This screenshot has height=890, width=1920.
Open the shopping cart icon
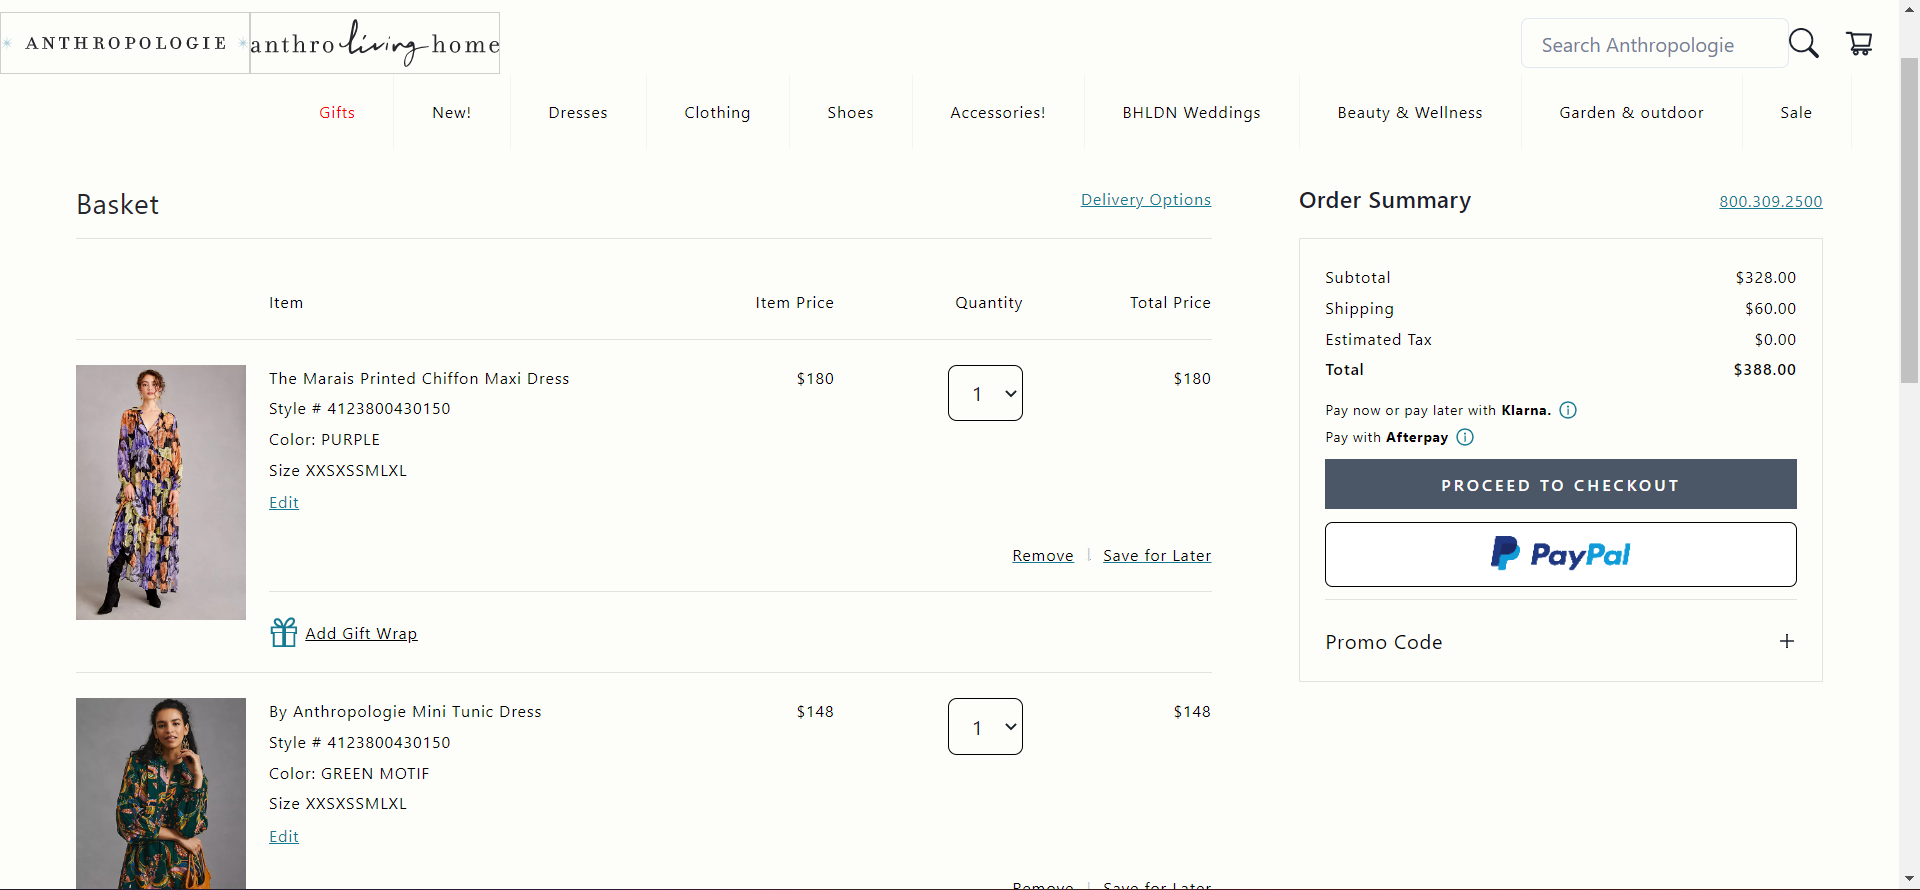1859,43
